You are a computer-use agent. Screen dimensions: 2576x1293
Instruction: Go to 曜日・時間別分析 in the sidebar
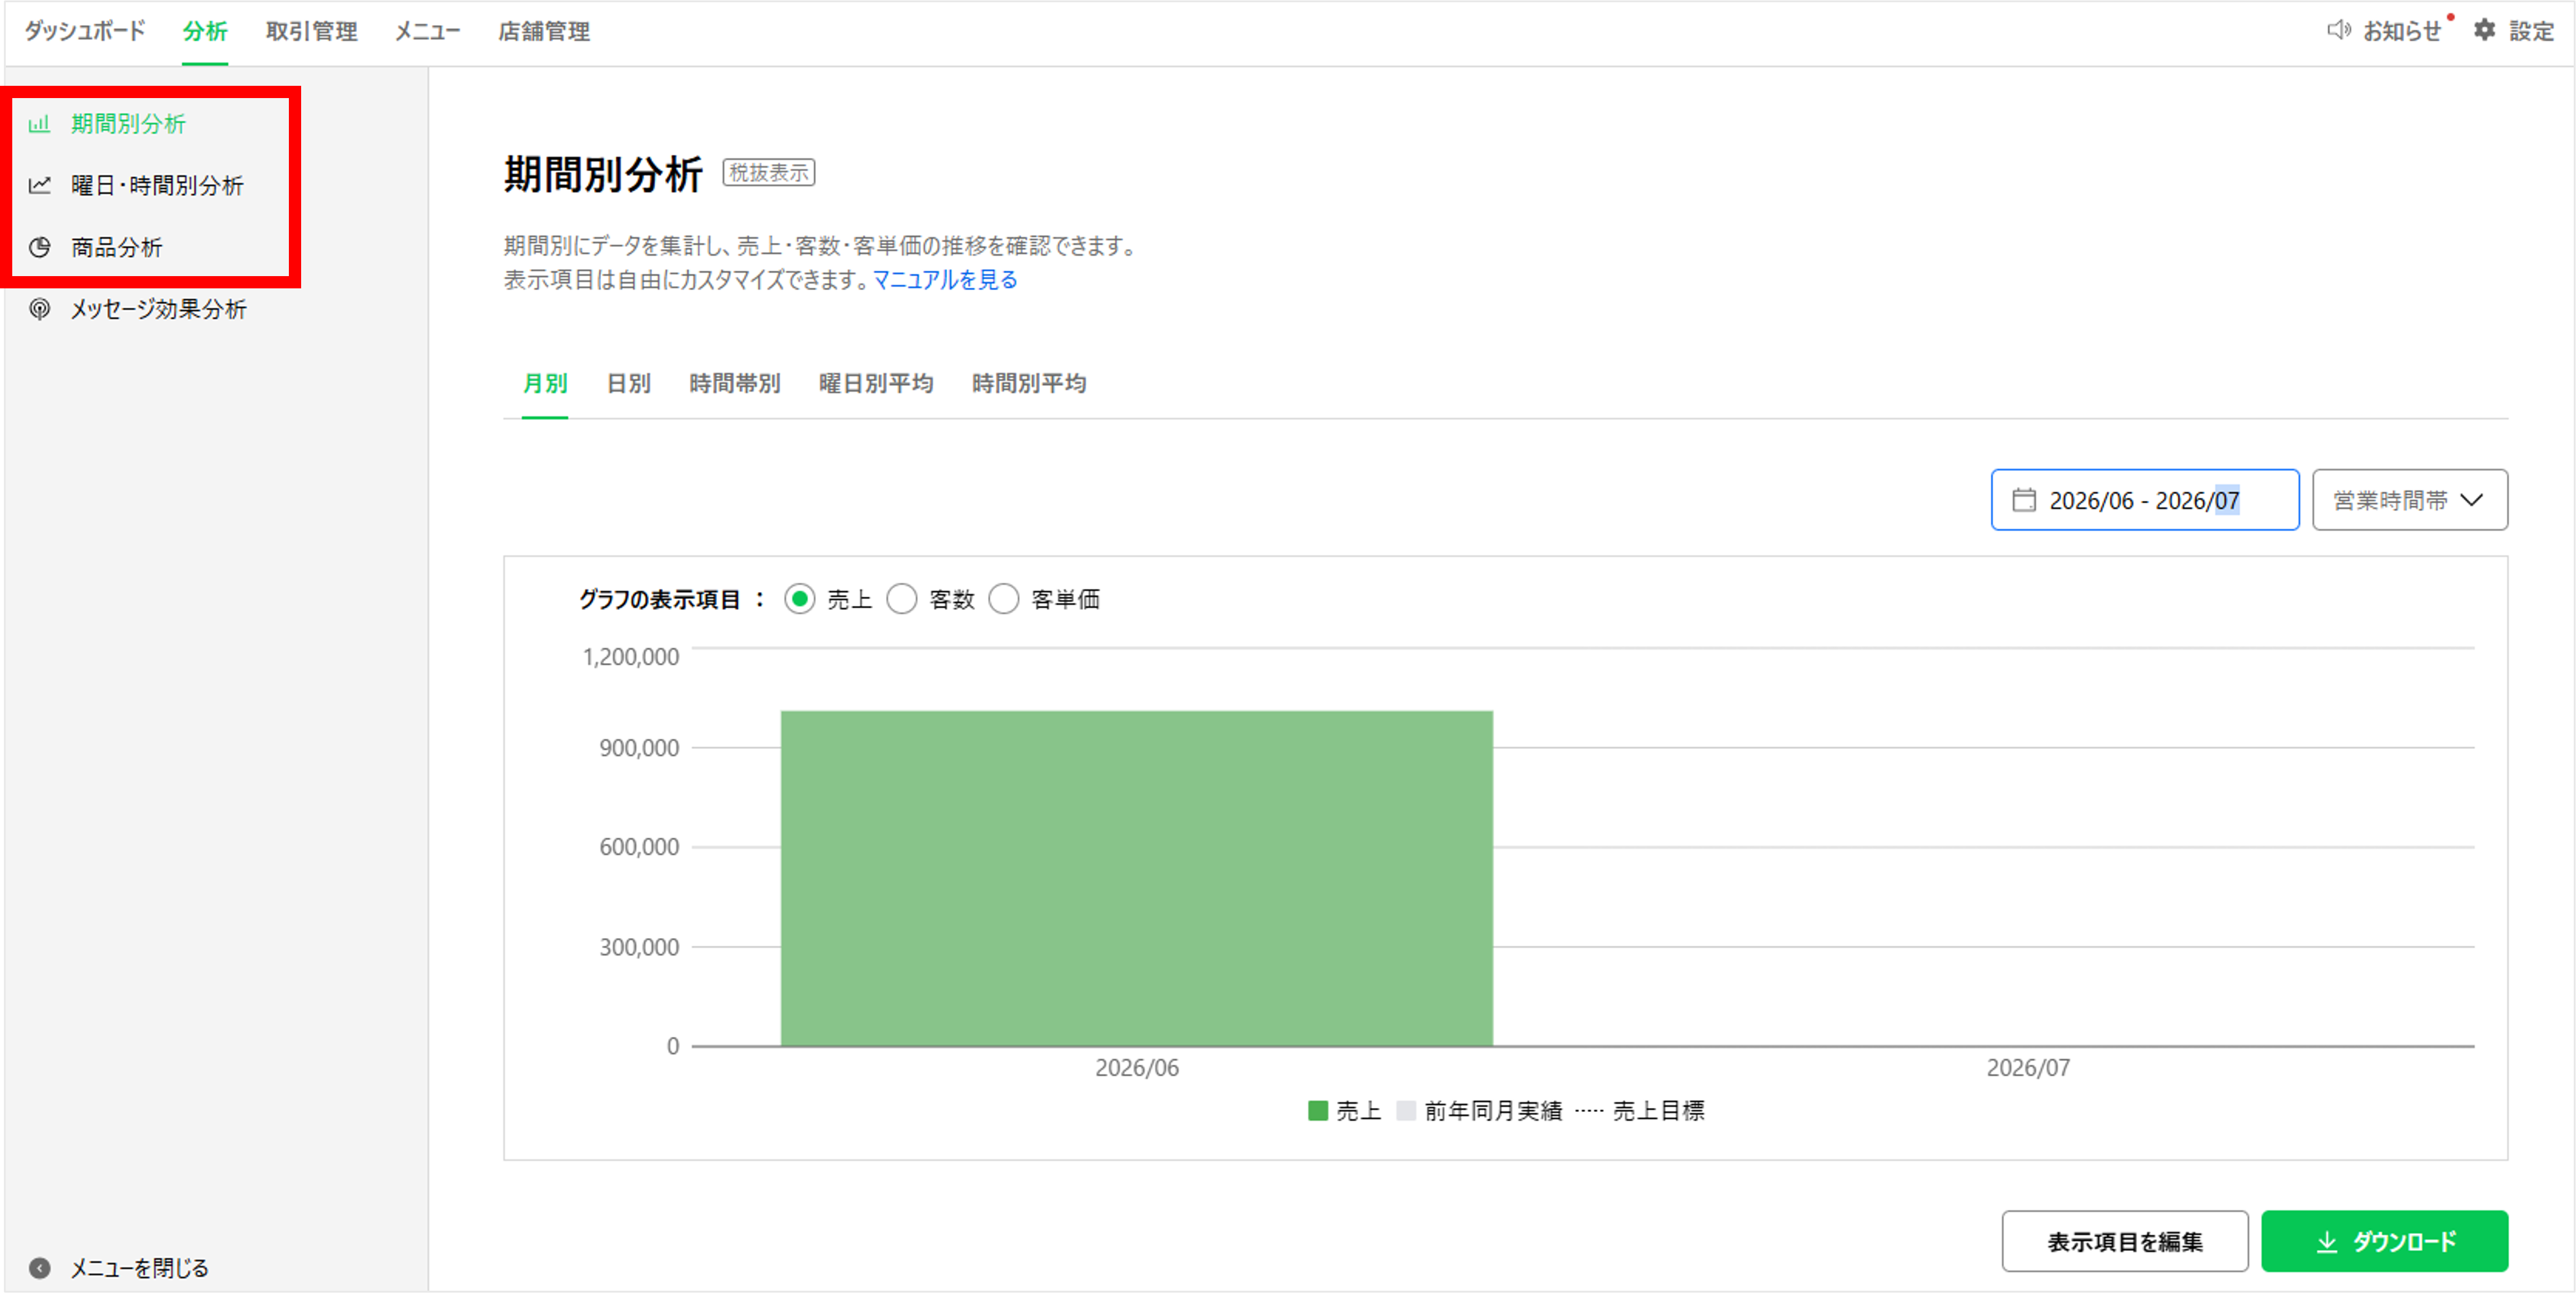157,185
